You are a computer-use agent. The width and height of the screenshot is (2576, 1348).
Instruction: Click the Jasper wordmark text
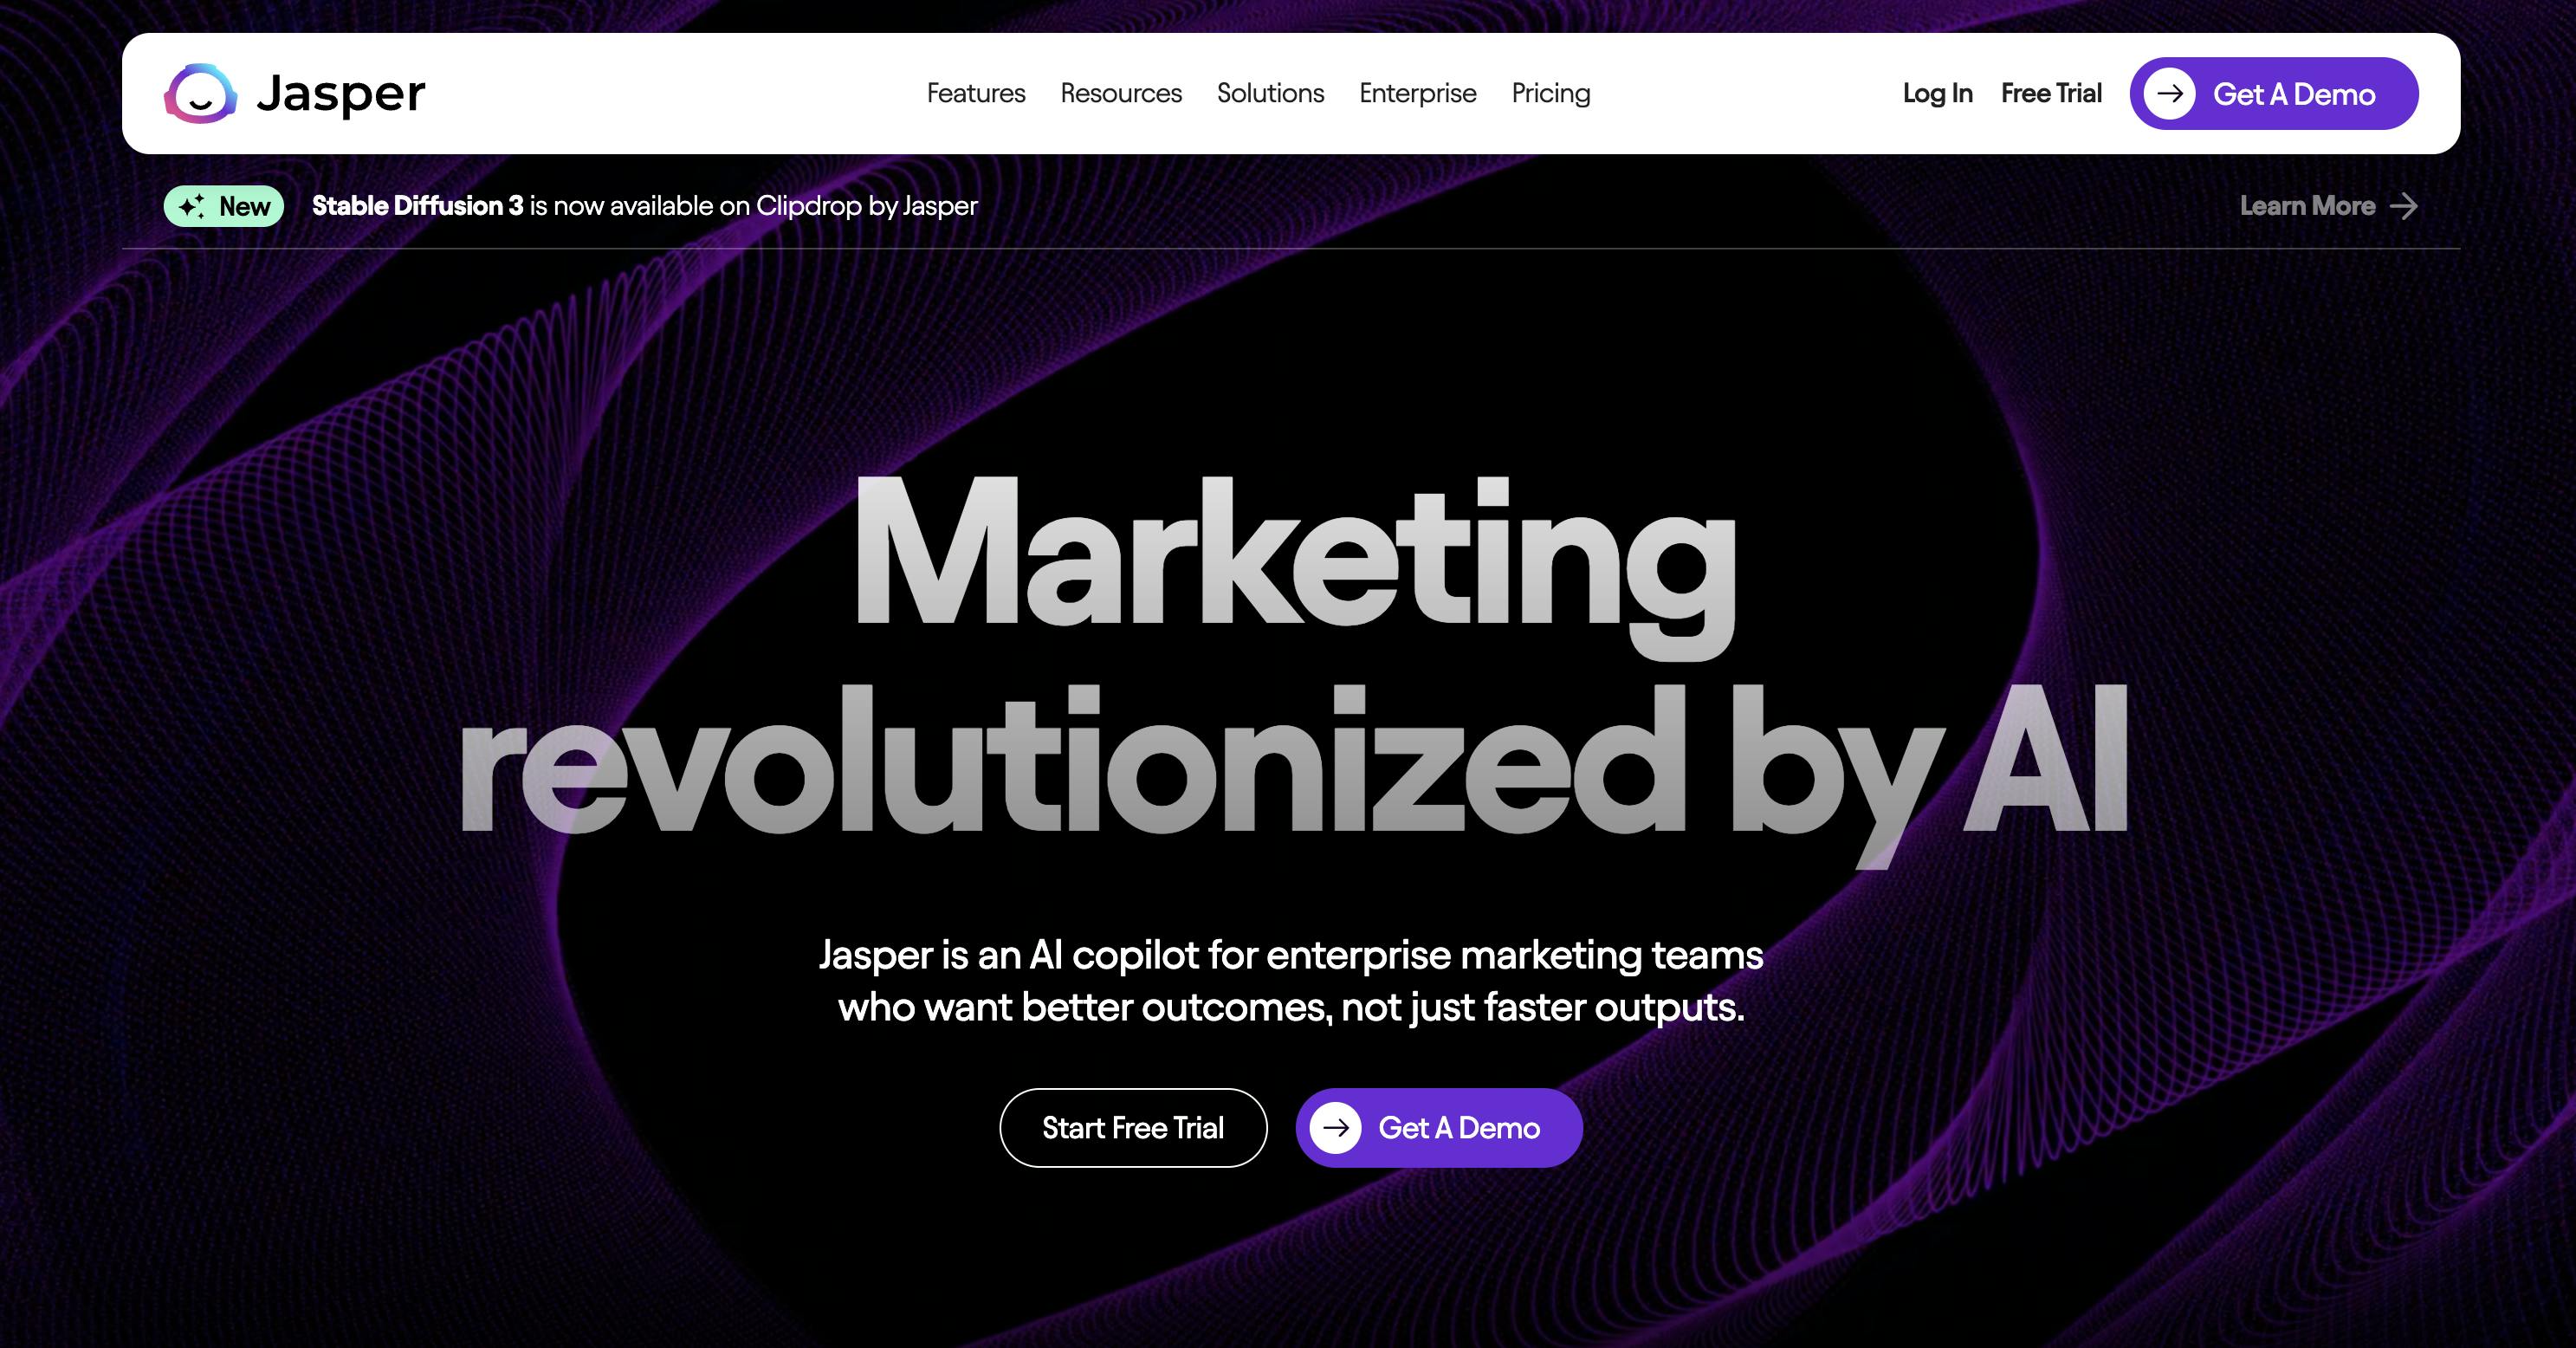(341, 94)
